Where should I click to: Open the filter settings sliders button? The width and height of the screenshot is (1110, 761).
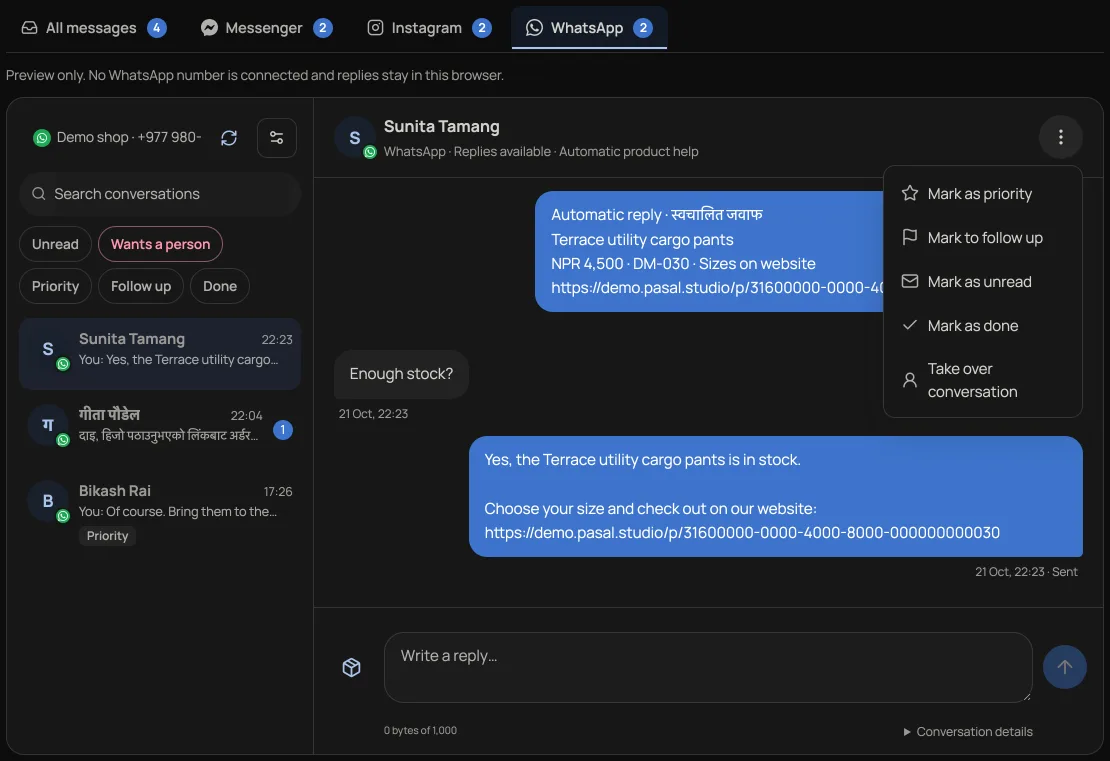coord(277,137)
